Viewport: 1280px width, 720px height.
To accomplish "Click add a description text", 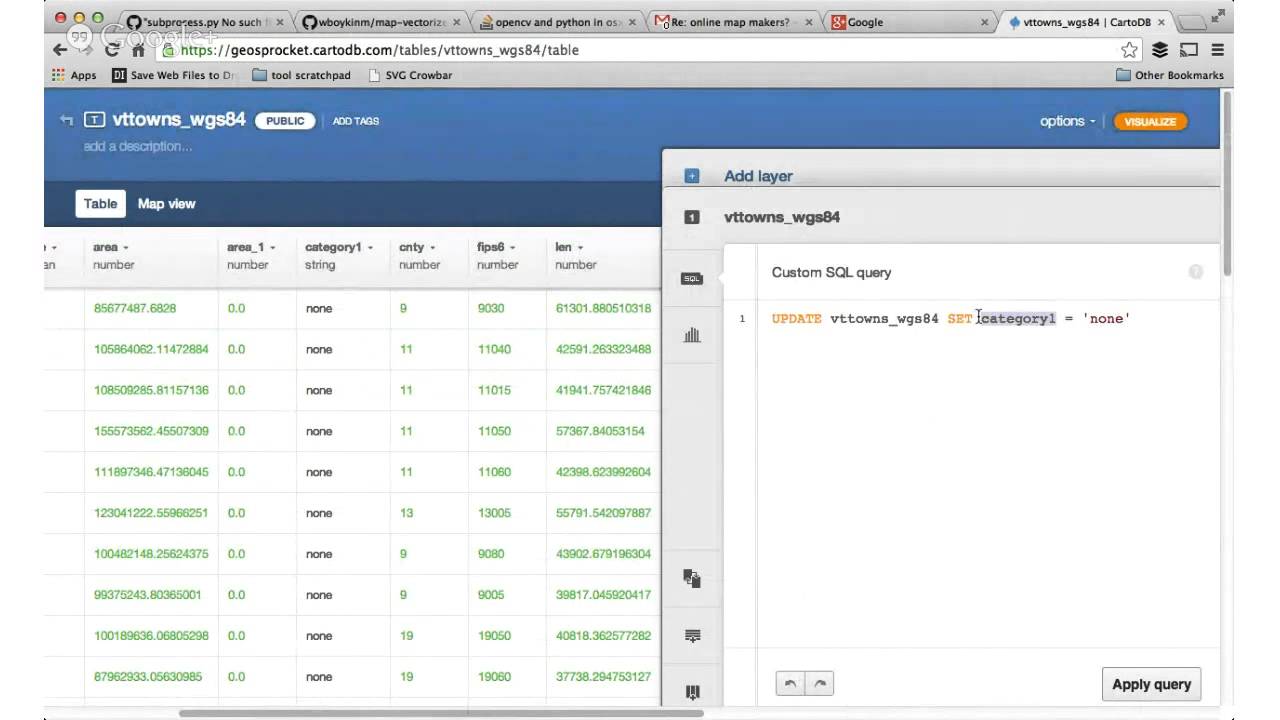I will pyautogui.click(x=138, y=146).
